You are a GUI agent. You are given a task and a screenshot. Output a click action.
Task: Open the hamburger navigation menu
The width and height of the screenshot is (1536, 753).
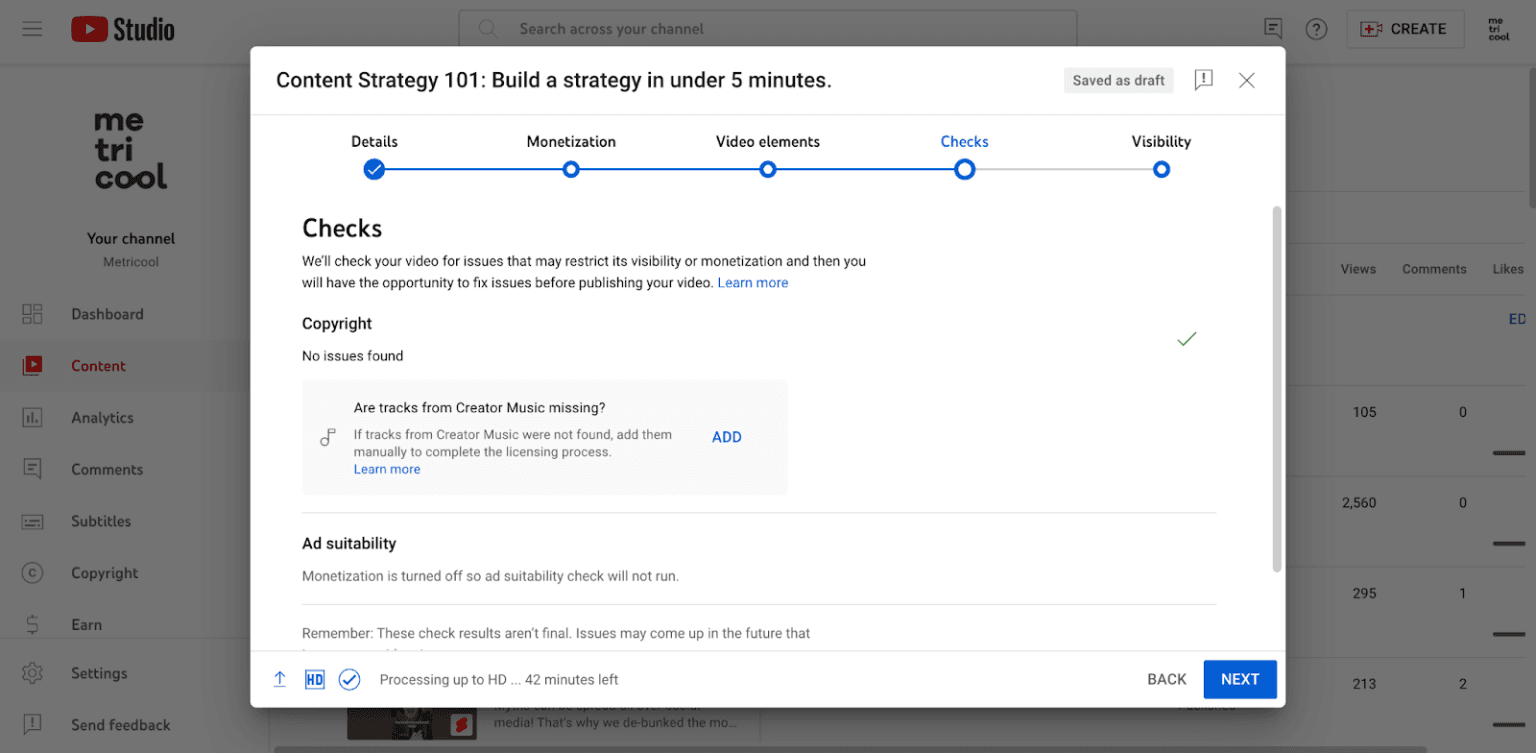pyautogui.click(x=32, y=28)
